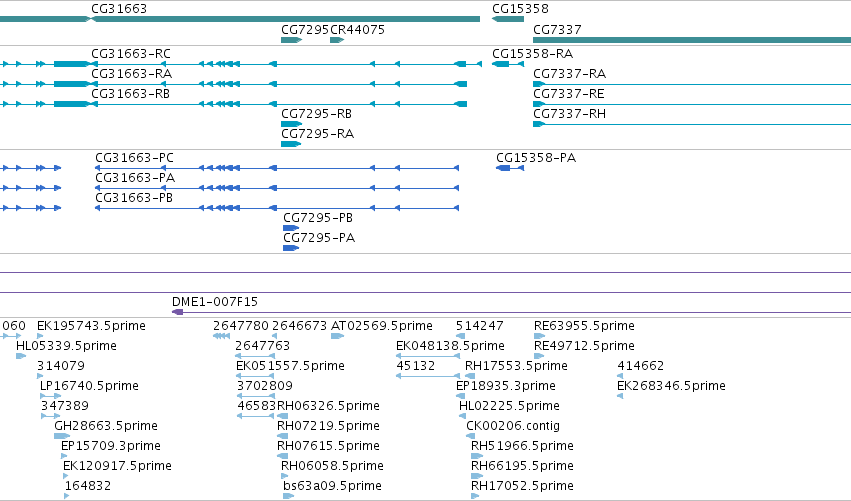851x501 pixels.
Task: Click the CG7295-PA protein arrow
Action: click(291, 249)
